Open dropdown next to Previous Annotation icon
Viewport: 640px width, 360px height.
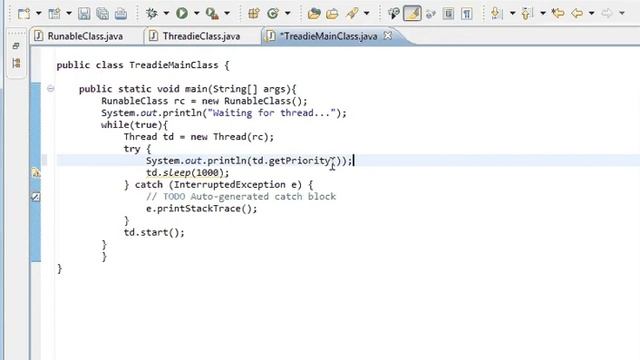pos(543,13)
